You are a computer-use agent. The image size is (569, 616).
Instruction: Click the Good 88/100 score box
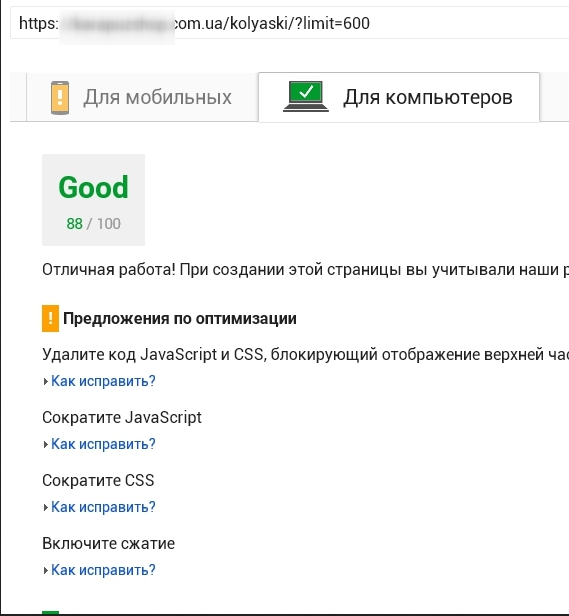point(94,200)
